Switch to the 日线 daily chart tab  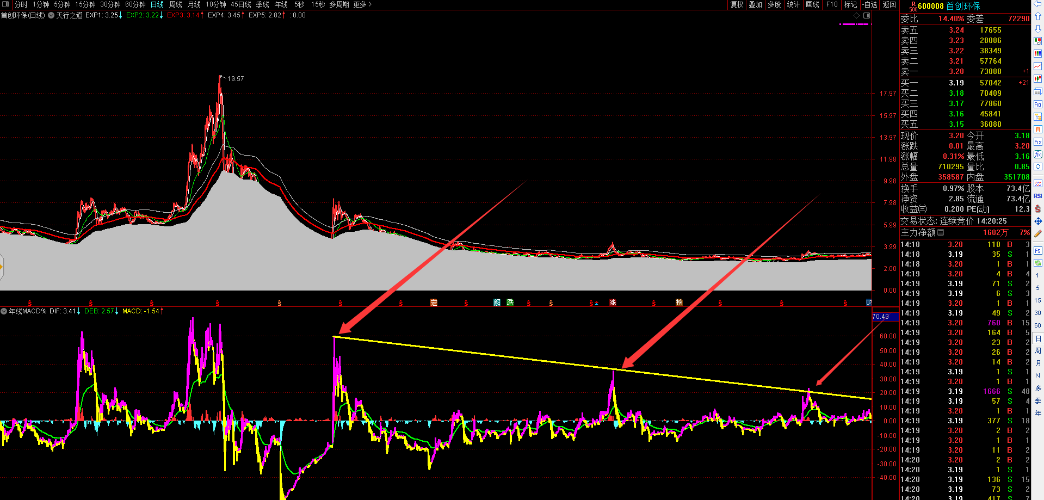[157, 5]
